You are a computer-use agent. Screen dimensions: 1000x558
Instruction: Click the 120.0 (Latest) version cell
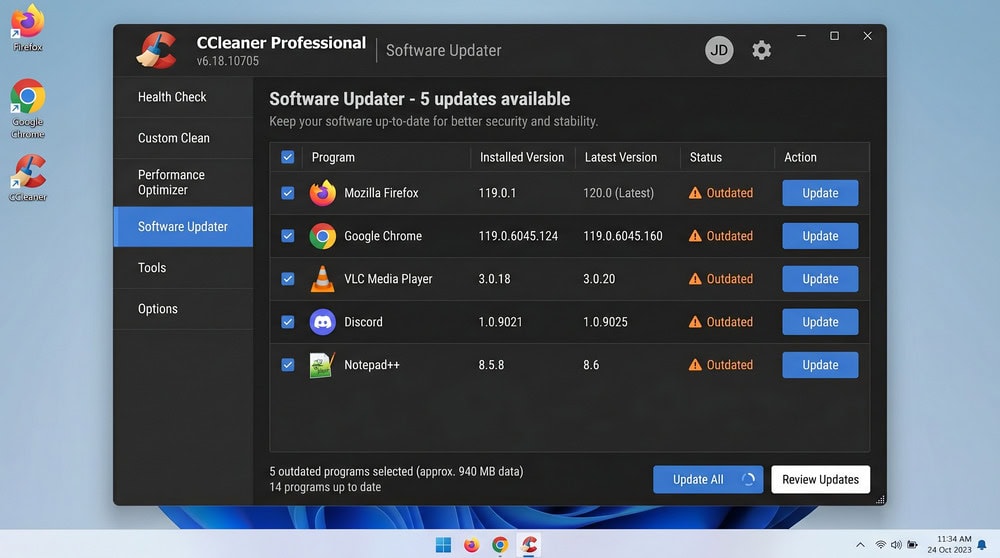tap(619, 193)
